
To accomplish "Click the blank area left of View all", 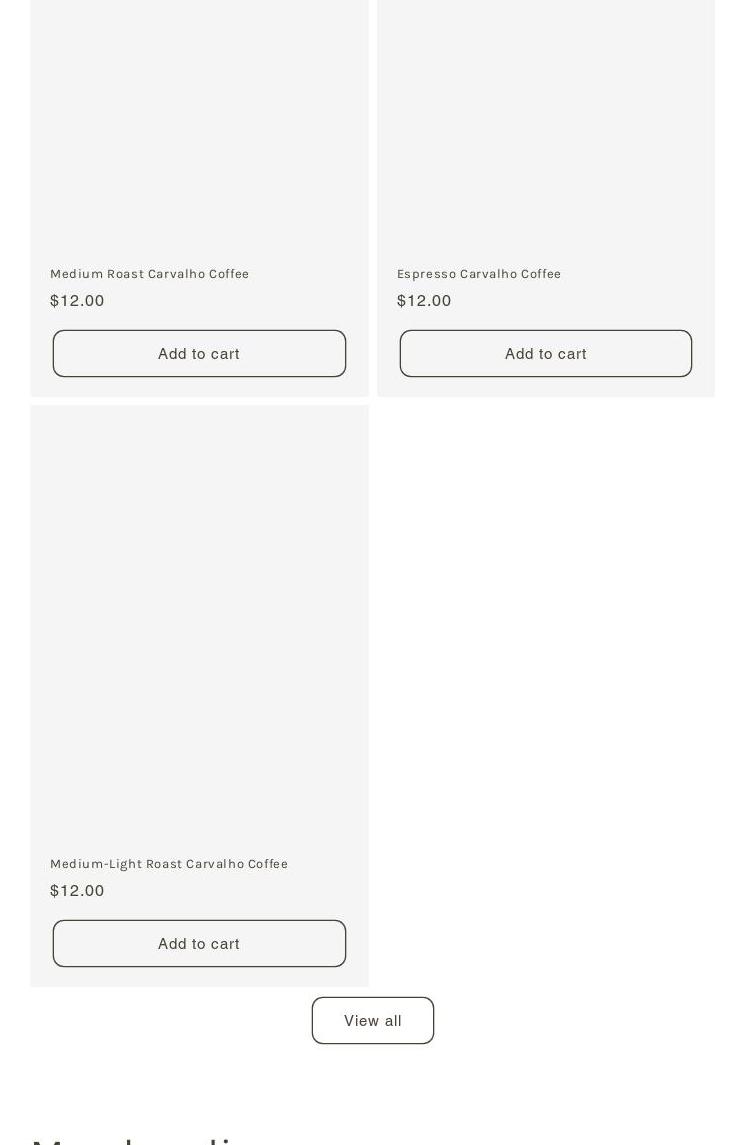I will [160, 1020].
